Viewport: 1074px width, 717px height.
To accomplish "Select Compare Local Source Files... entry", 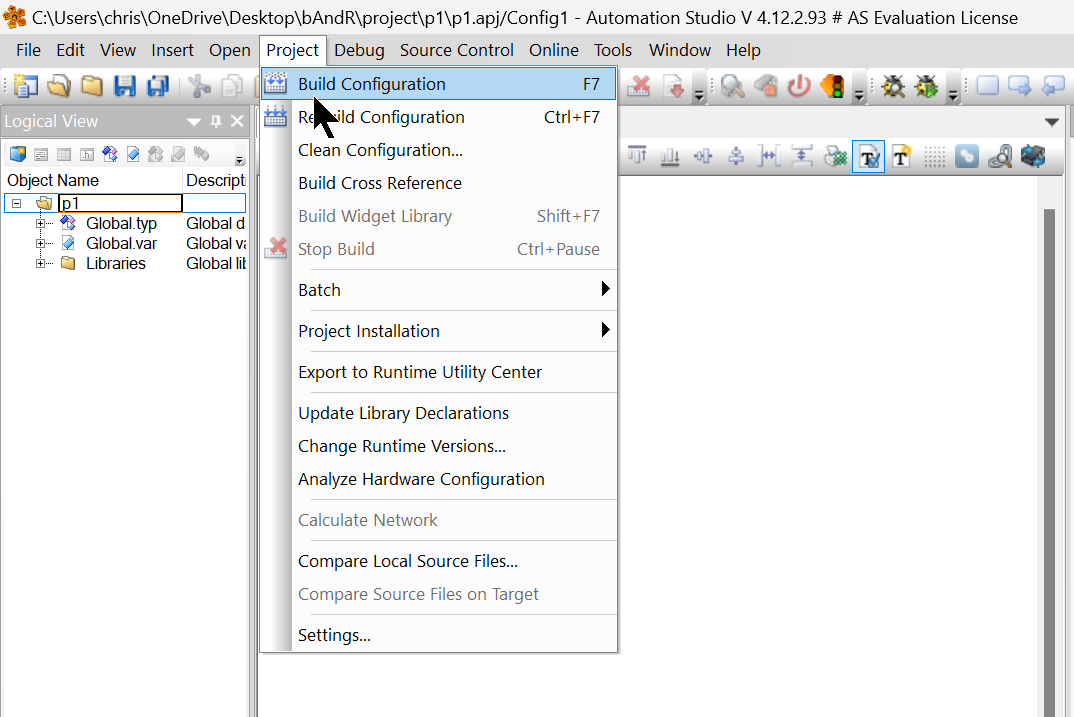I will click(438, 561).
